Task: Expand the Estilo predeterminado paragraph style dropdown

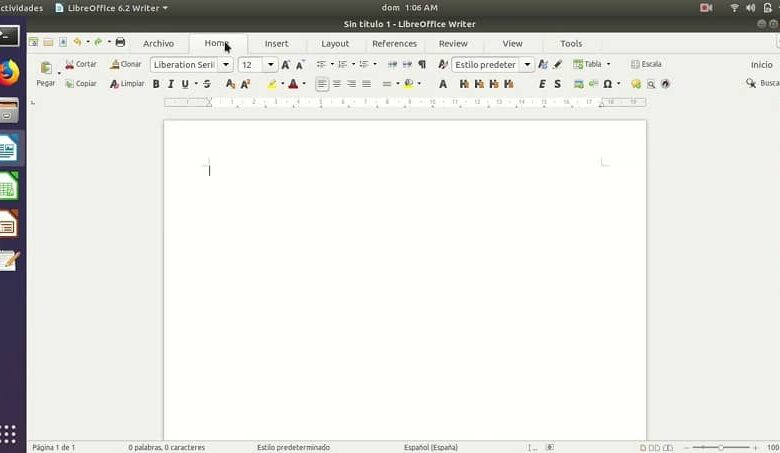Action: tap(527, 65)
